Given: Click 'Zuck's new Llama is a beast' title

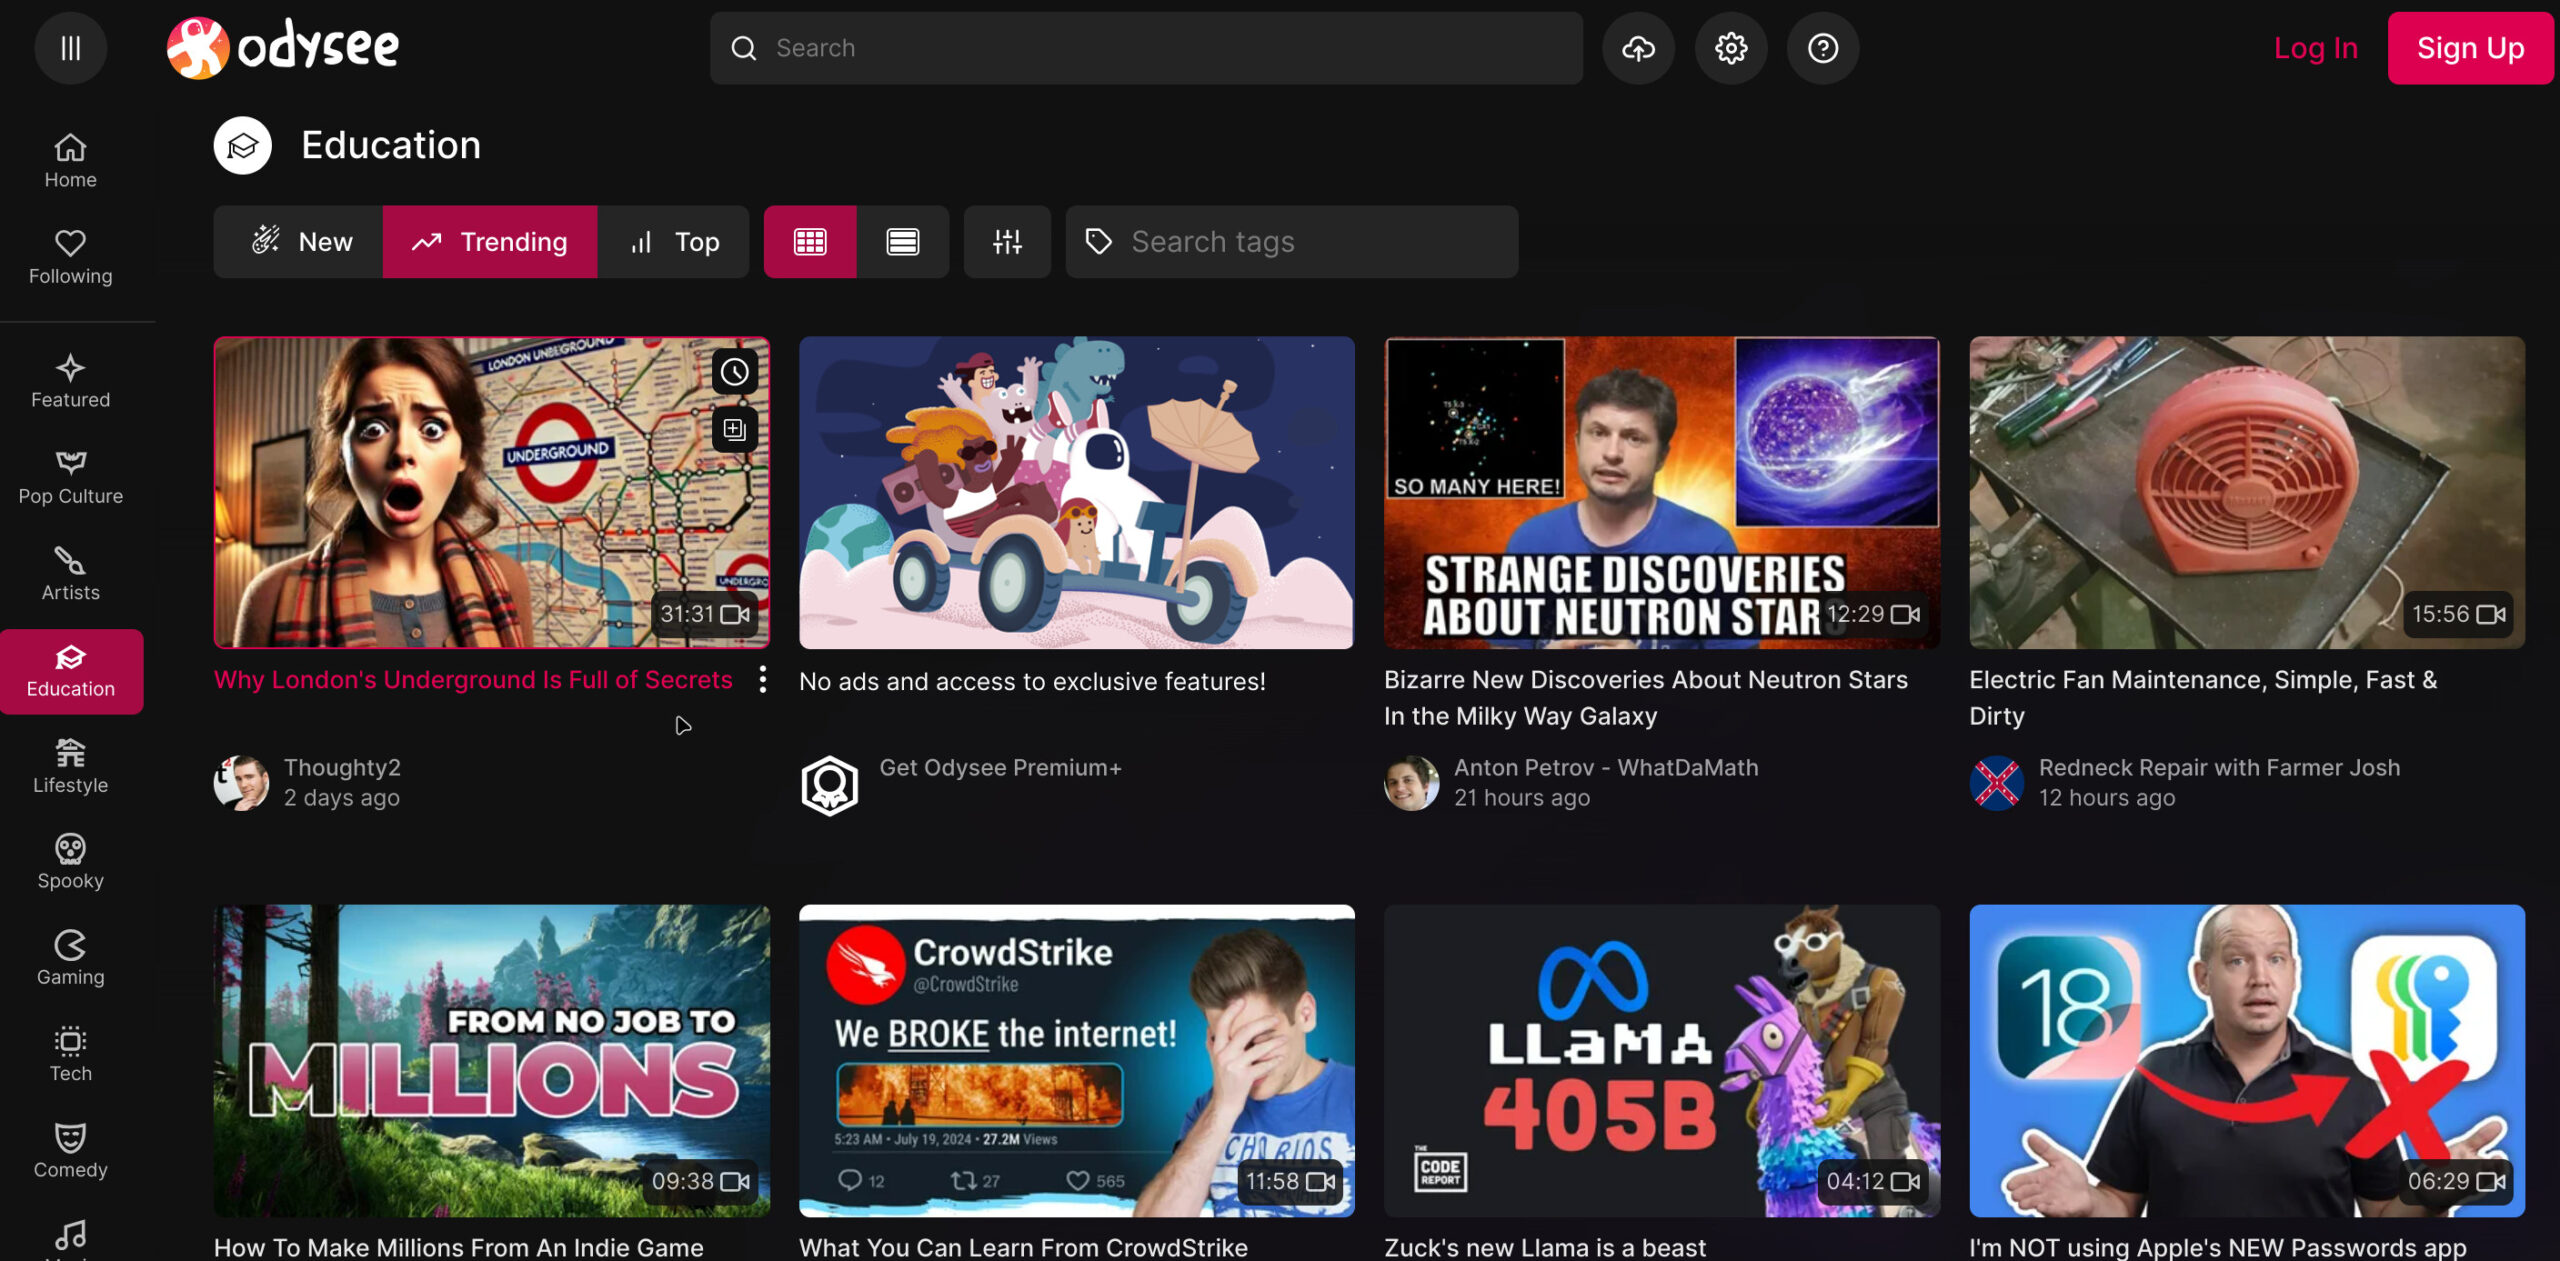Looking at the screenshot, I should (1545, 1247).
